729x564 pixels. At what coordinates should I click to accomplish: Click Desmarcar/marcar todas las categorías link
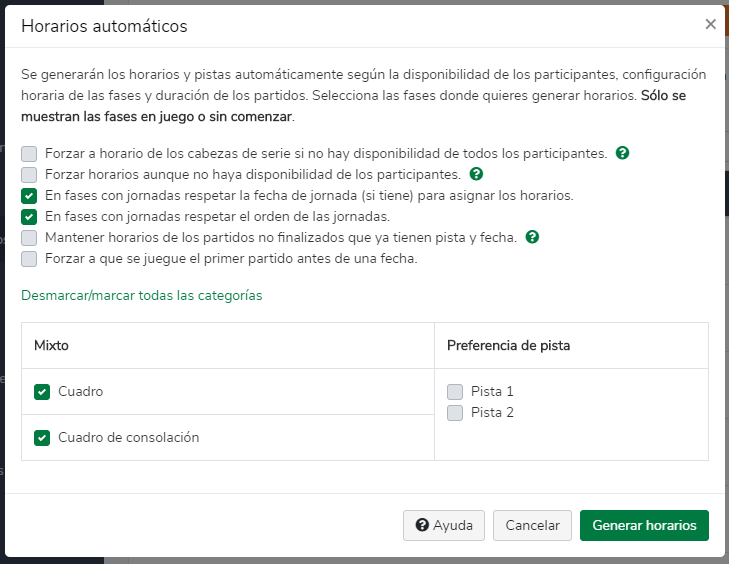pos(142,295)
